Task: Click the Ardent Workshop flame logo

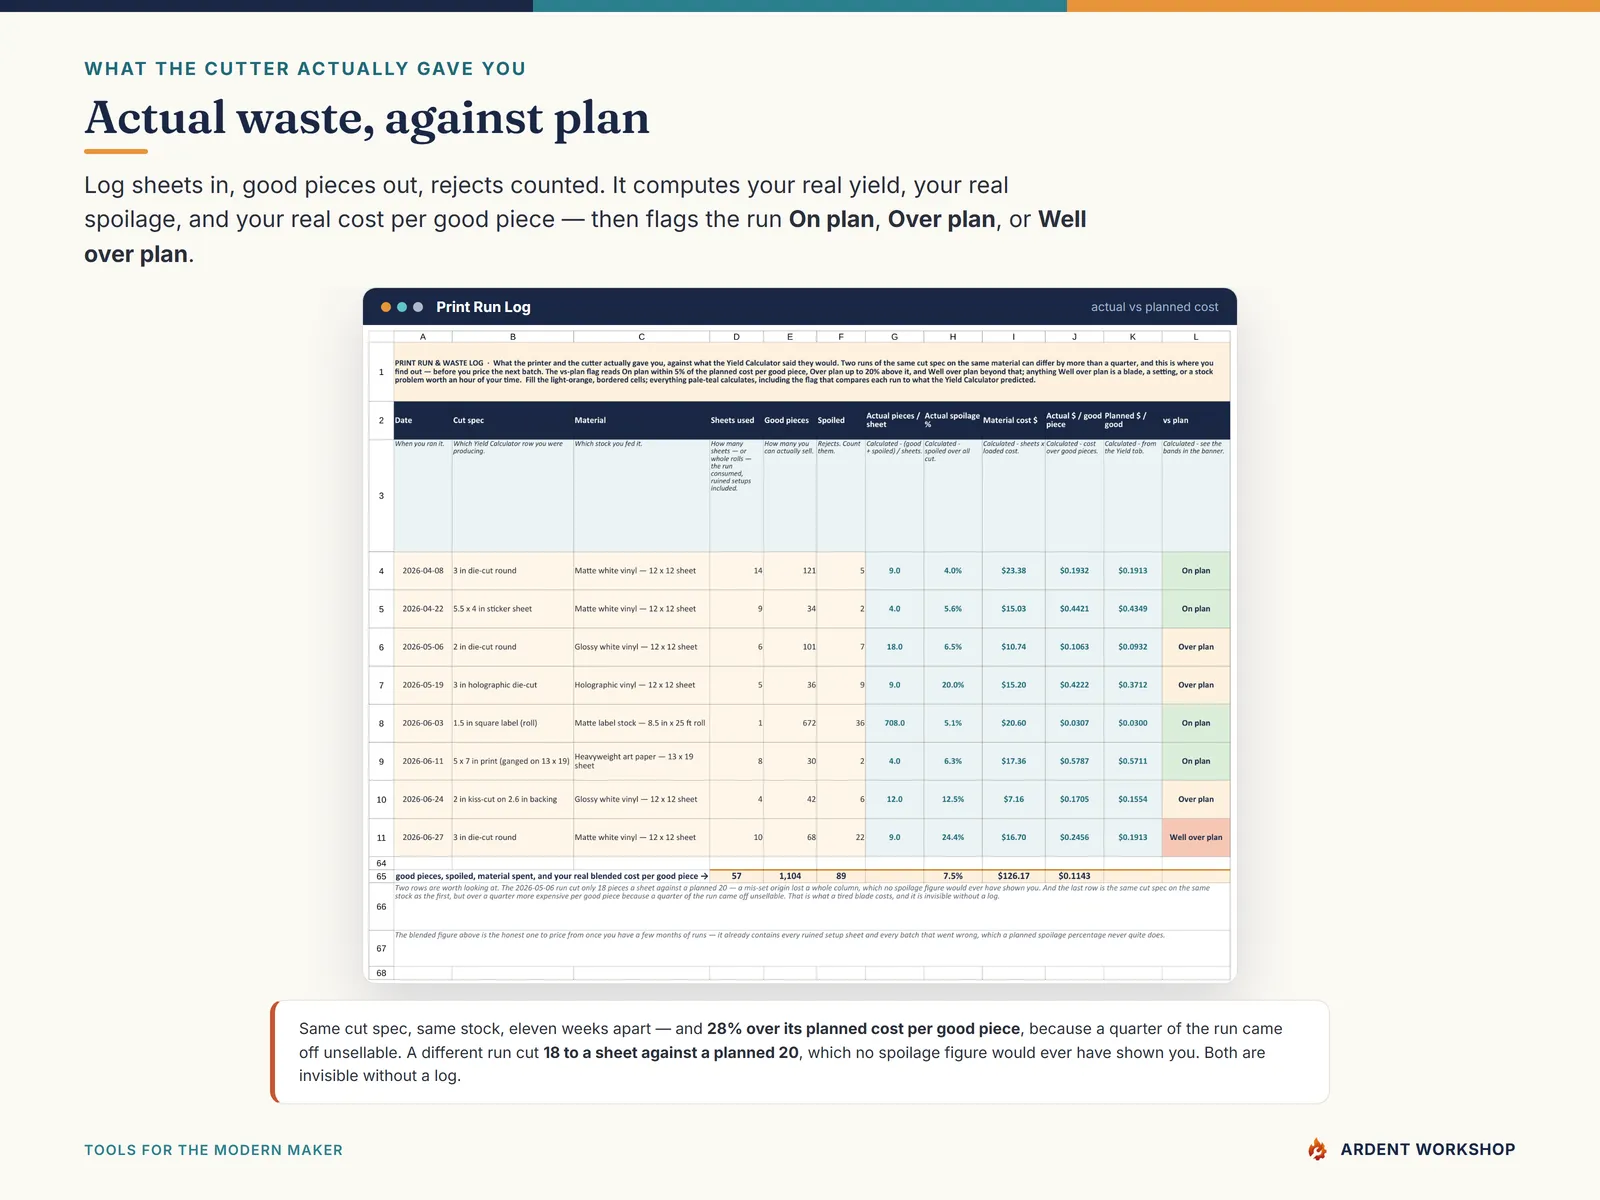Action: 1317,1150
